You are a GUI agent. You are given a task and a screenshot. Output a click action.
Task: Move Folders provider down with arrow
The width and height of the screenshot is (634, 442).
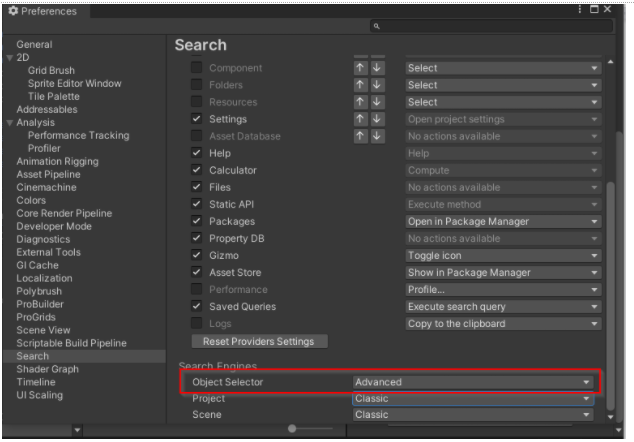point(378,85)
